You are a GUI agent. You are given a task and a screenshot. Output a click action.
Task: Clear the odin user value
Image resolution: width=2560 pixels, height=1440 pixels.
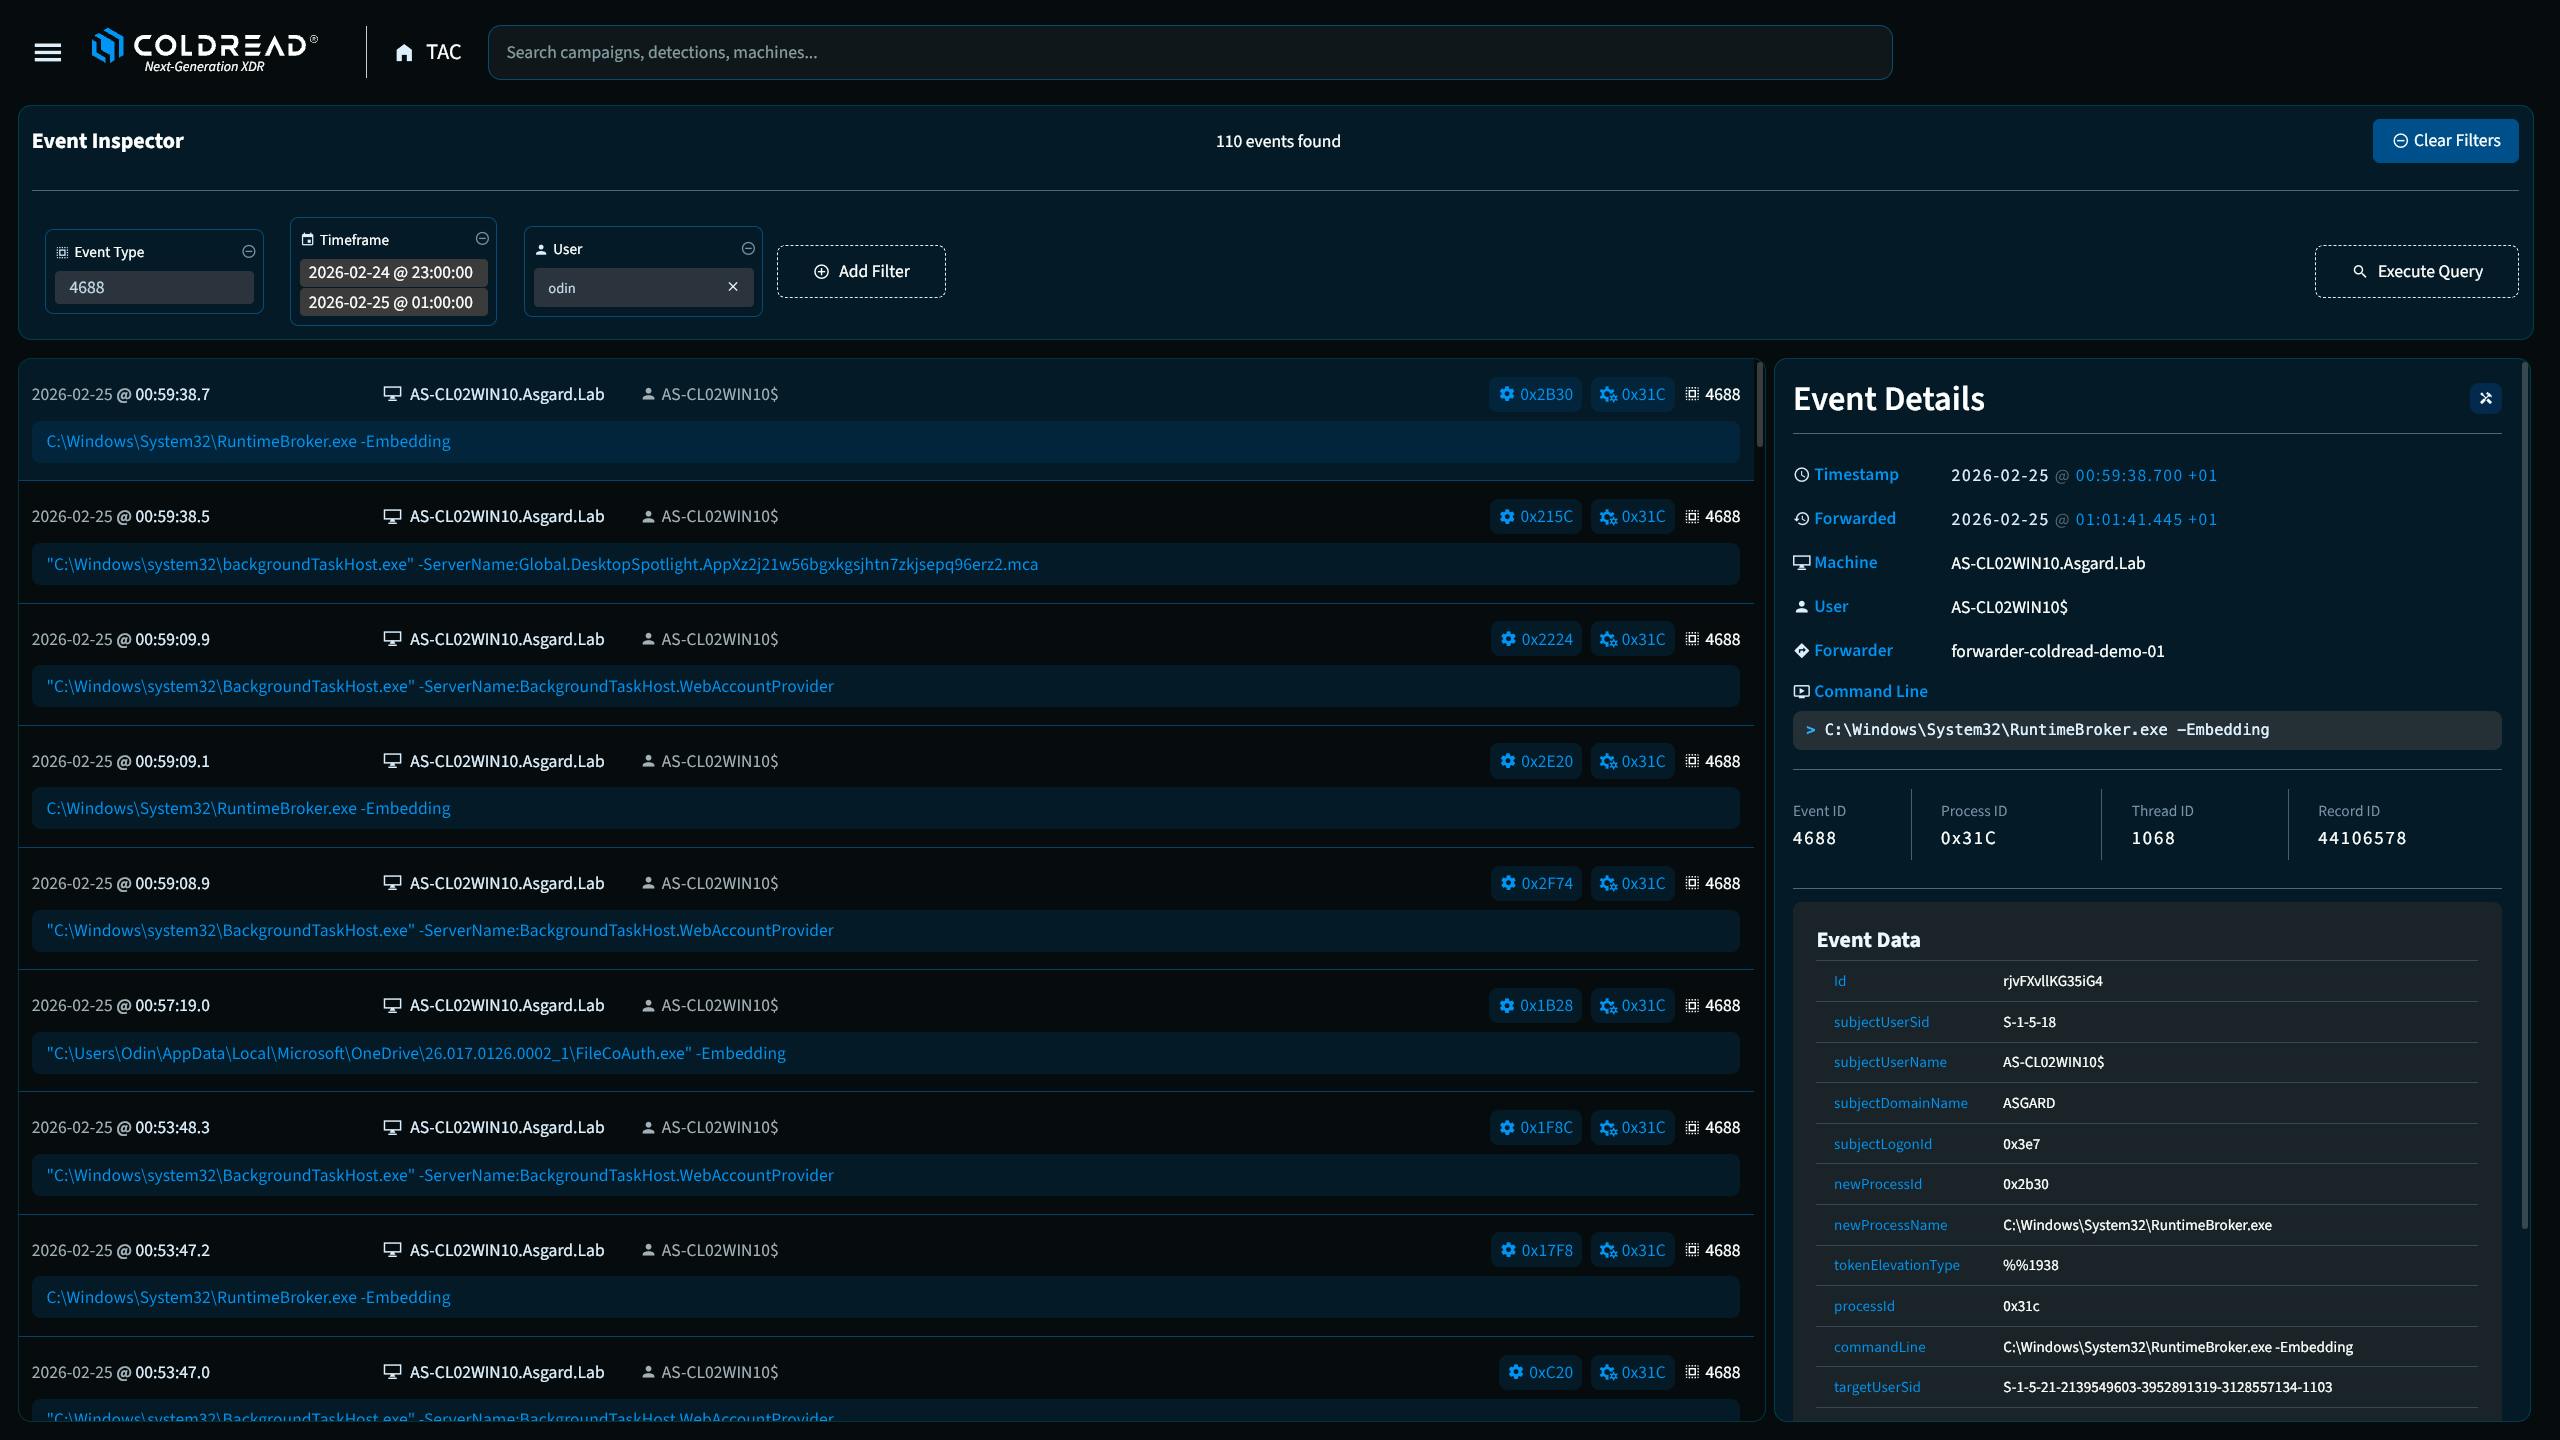point(733,287)
